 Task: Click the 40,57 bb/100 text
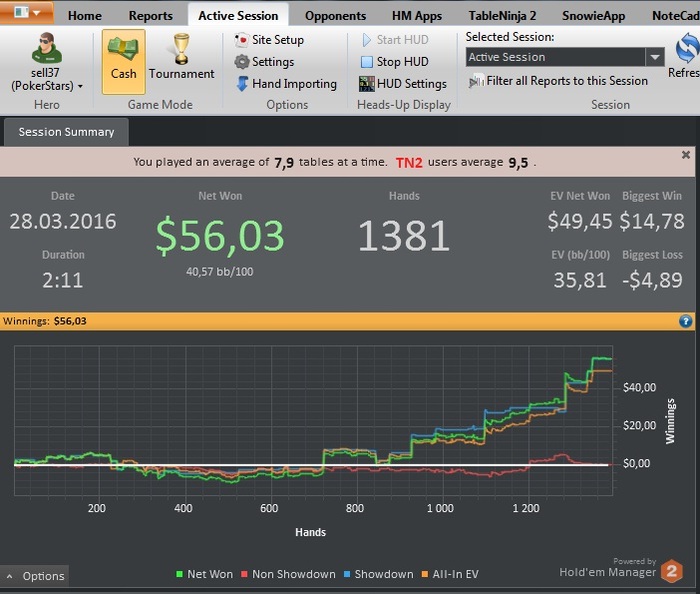tap(220, 272)
